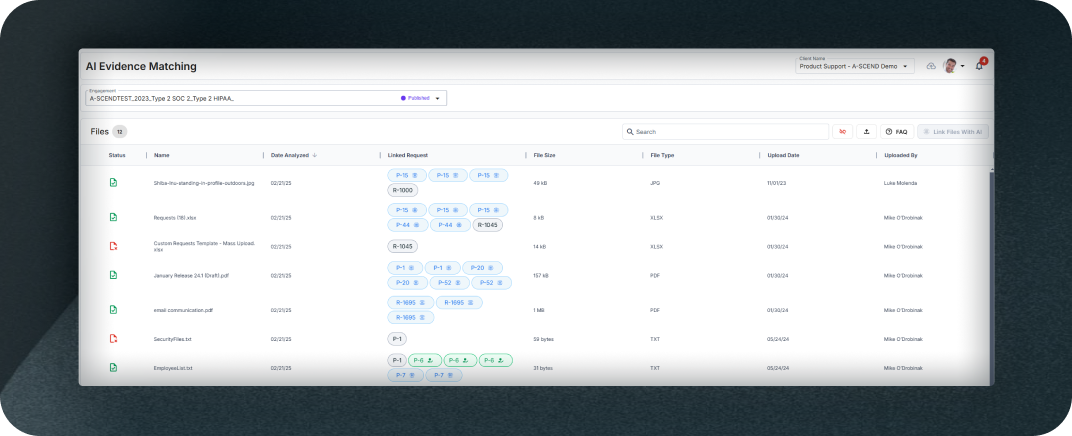Click the upload file arrow icon button

866,132
